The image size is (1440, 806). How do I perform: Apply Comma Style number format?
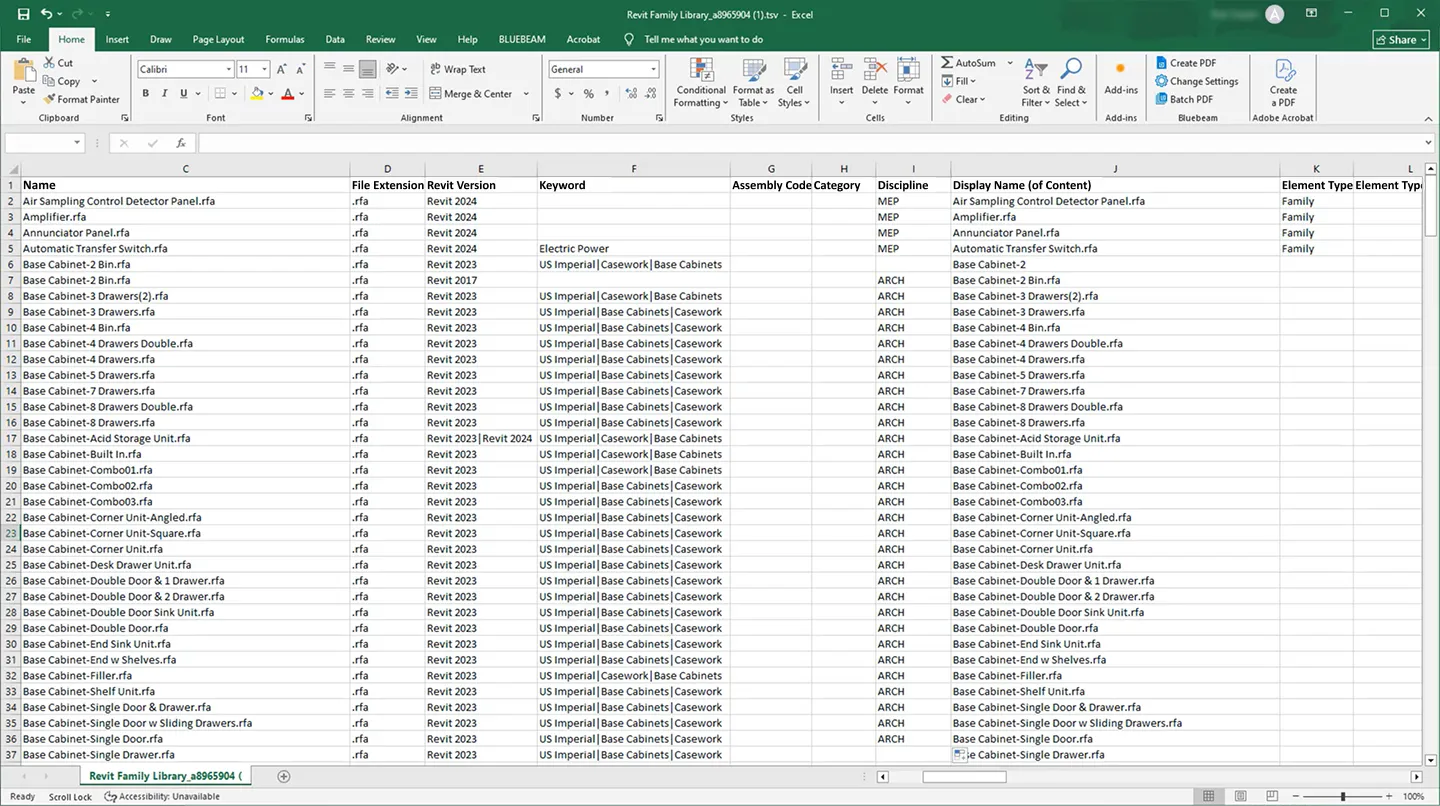[x=608, y=94]
